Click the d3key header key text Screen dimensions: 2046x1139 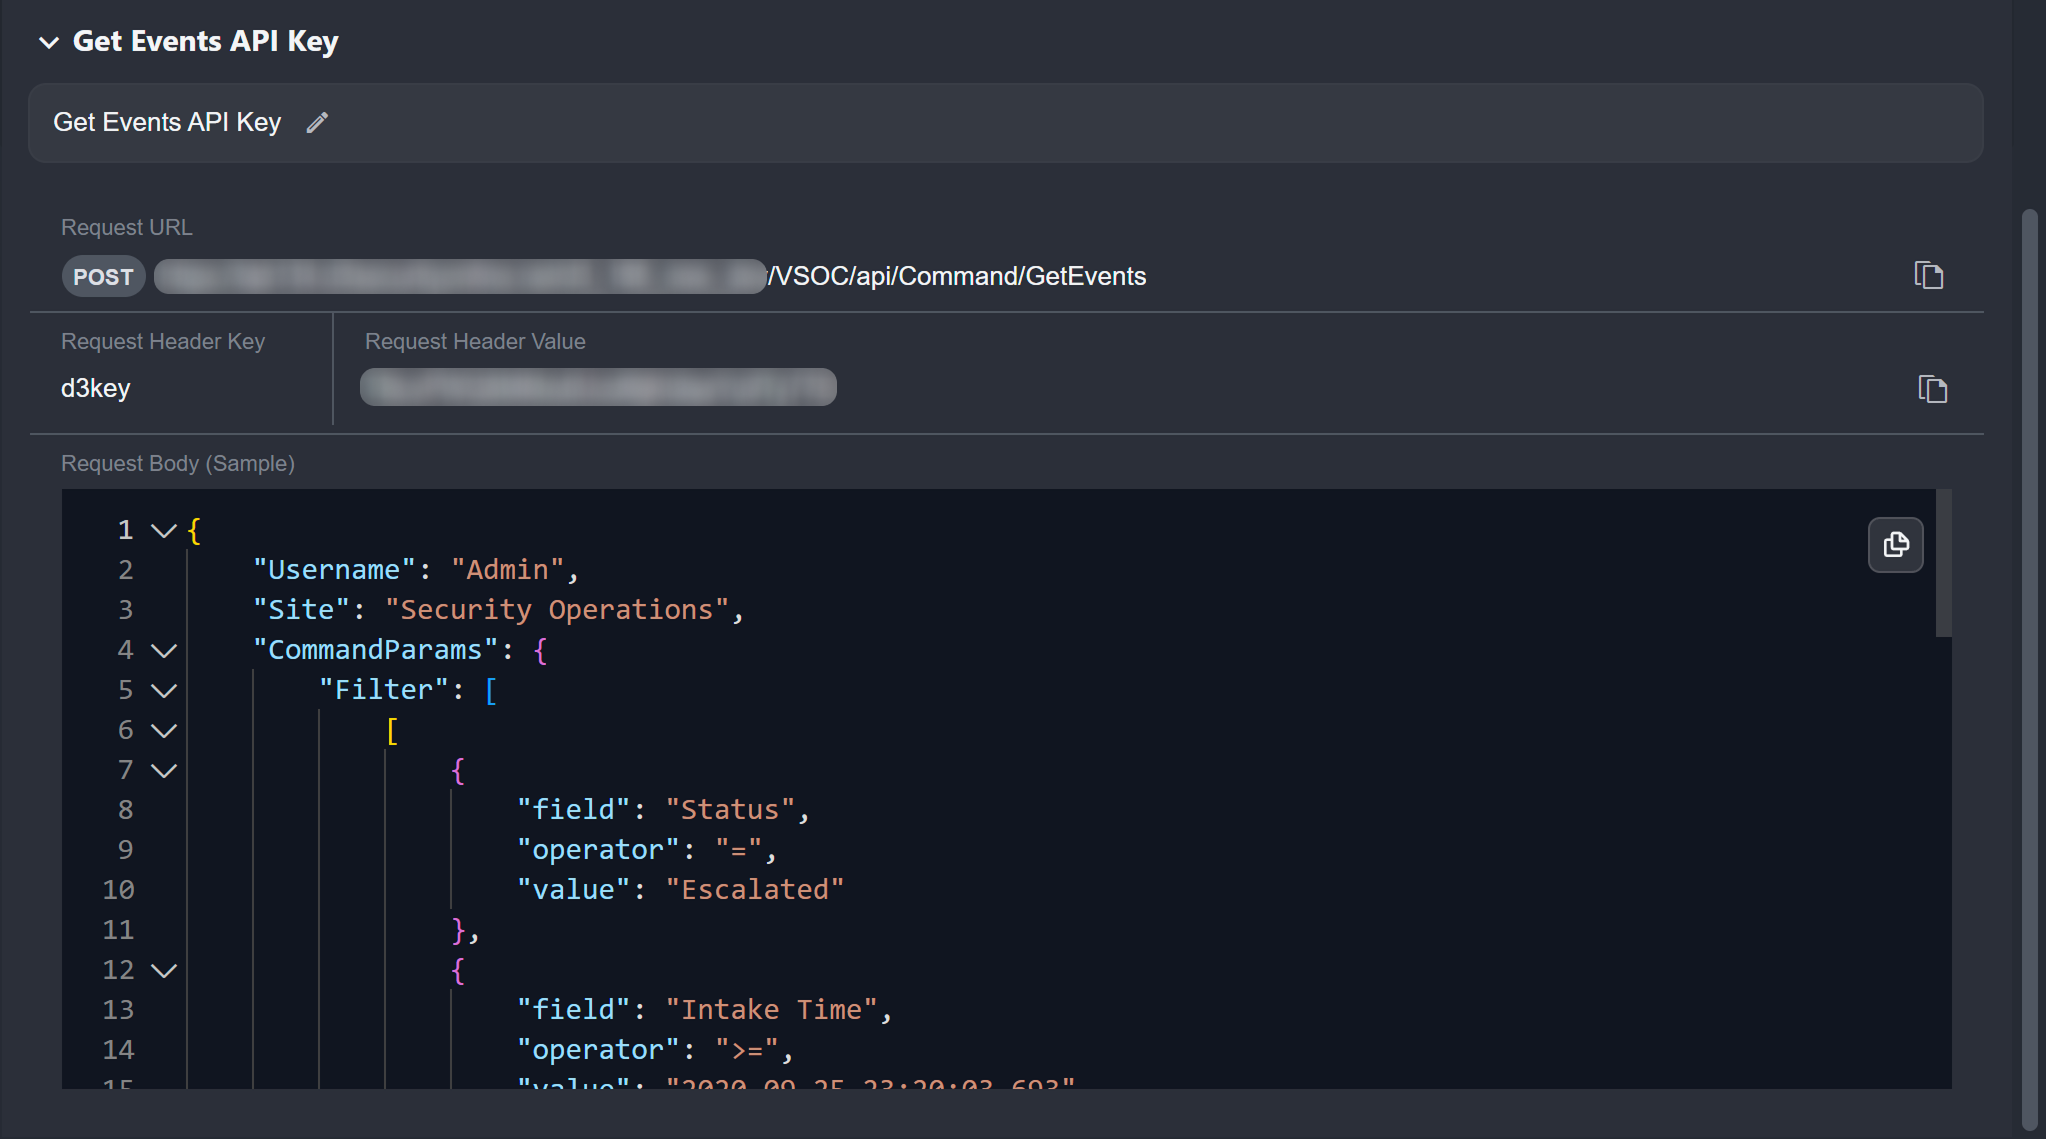(96, 388)
